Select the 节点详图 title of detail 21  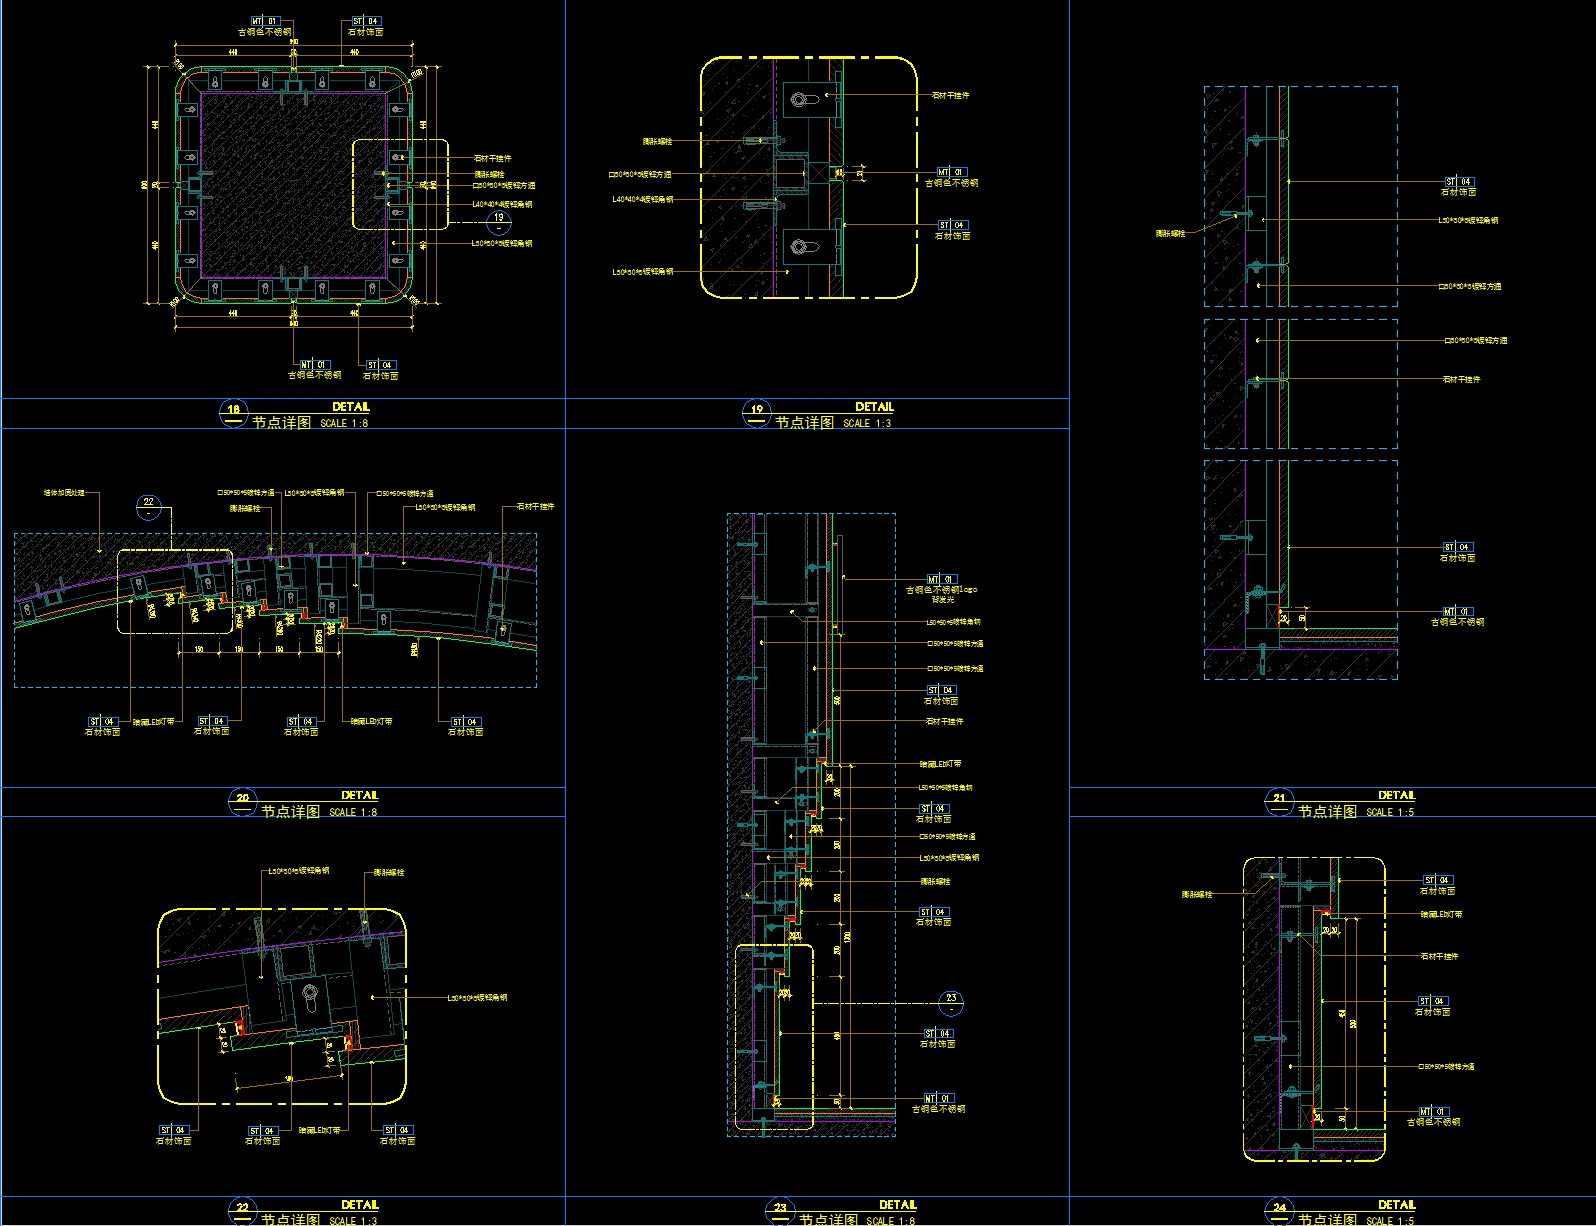(1328, 811)
